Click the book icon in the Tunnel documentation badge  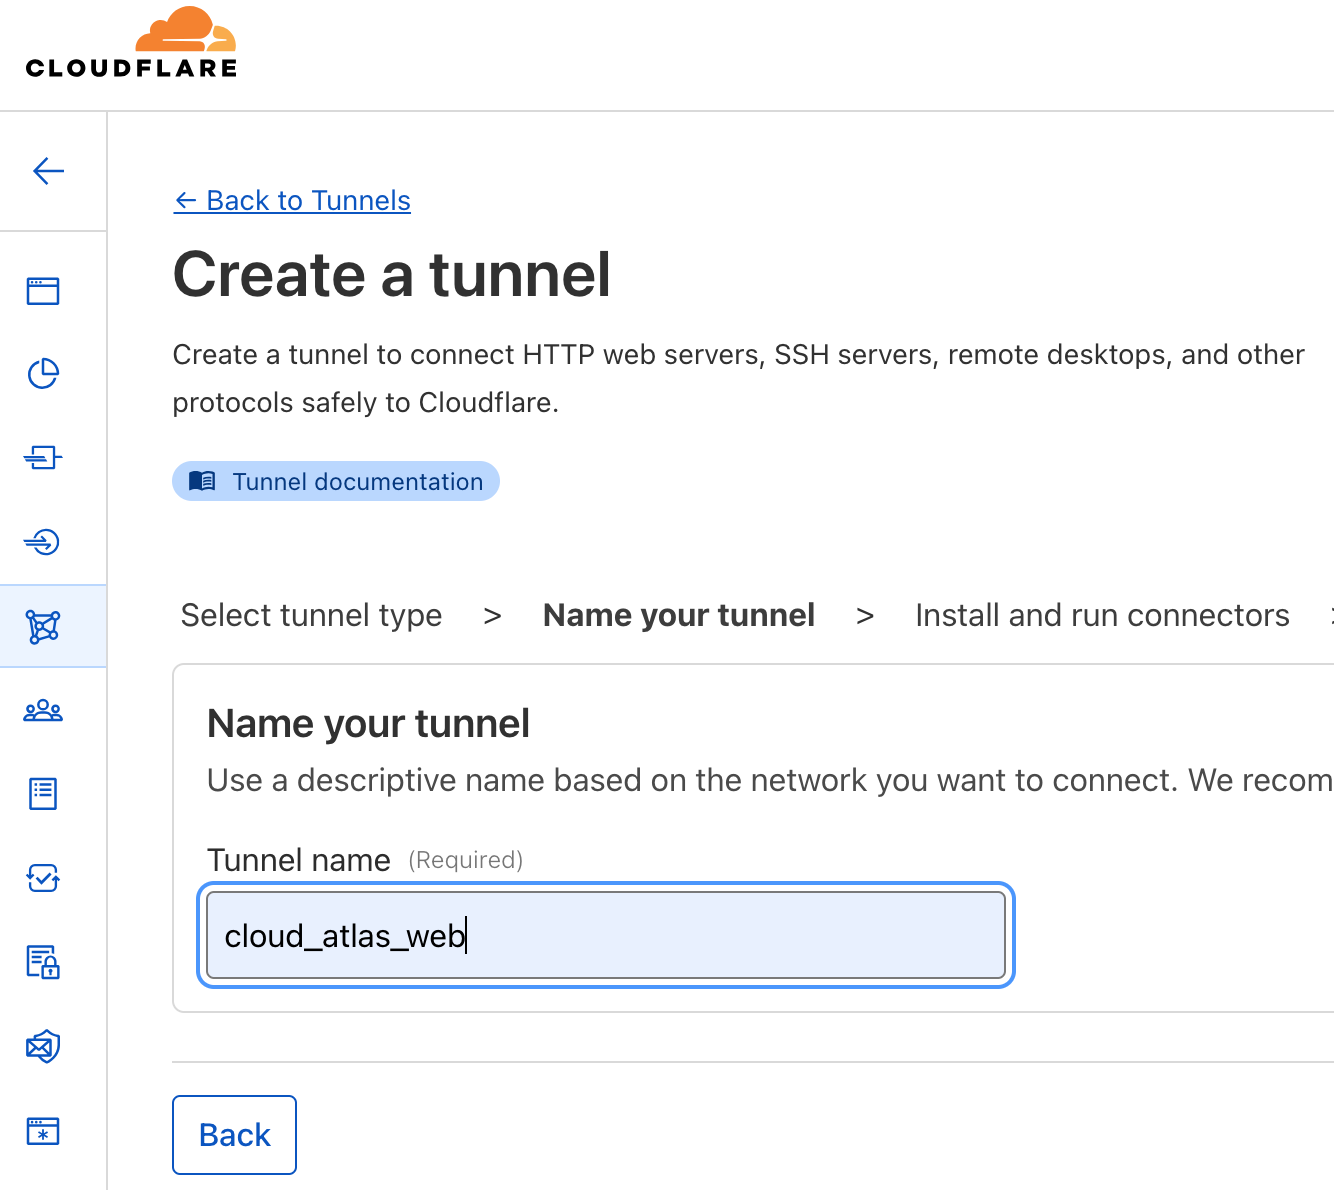click(x=202, y=481)
